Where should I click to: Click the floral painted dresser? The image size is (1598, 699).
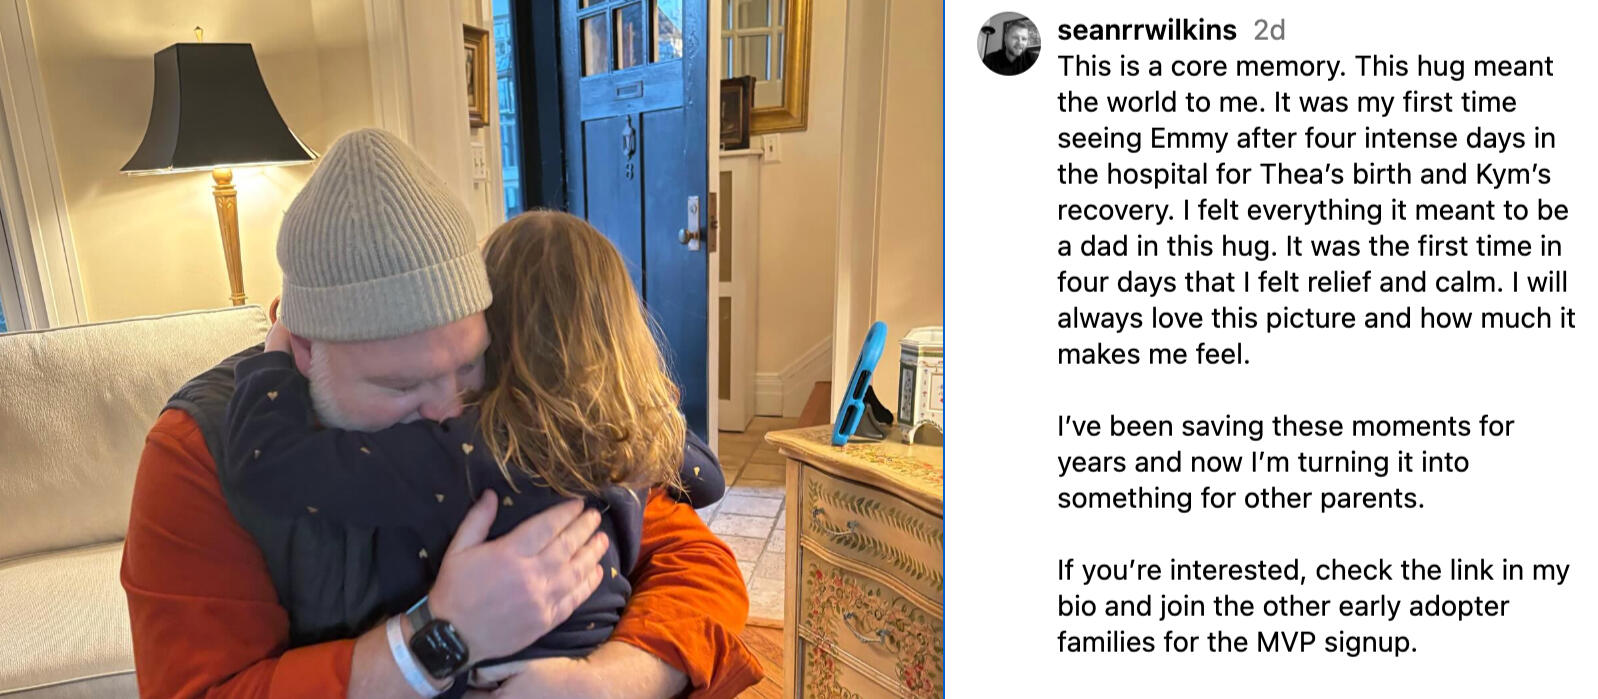[x=865, y=560]
